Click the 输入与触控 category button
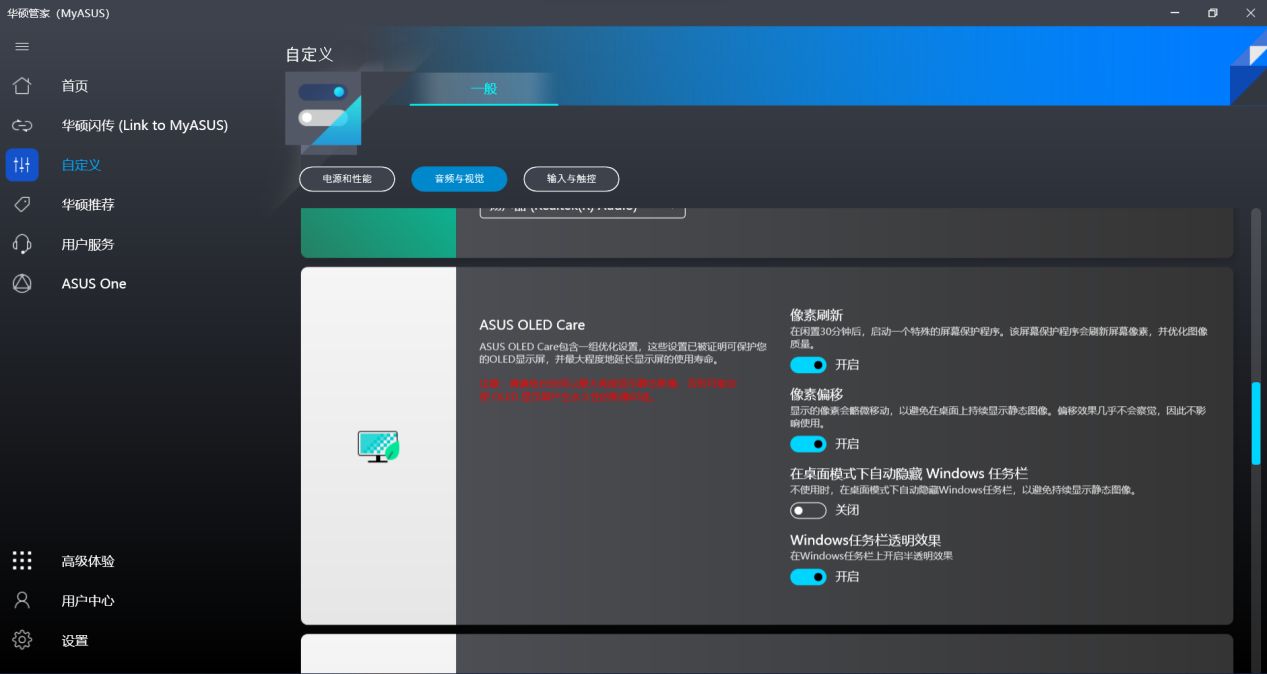This screenshot has height=674, width=1267. point(572,179)
